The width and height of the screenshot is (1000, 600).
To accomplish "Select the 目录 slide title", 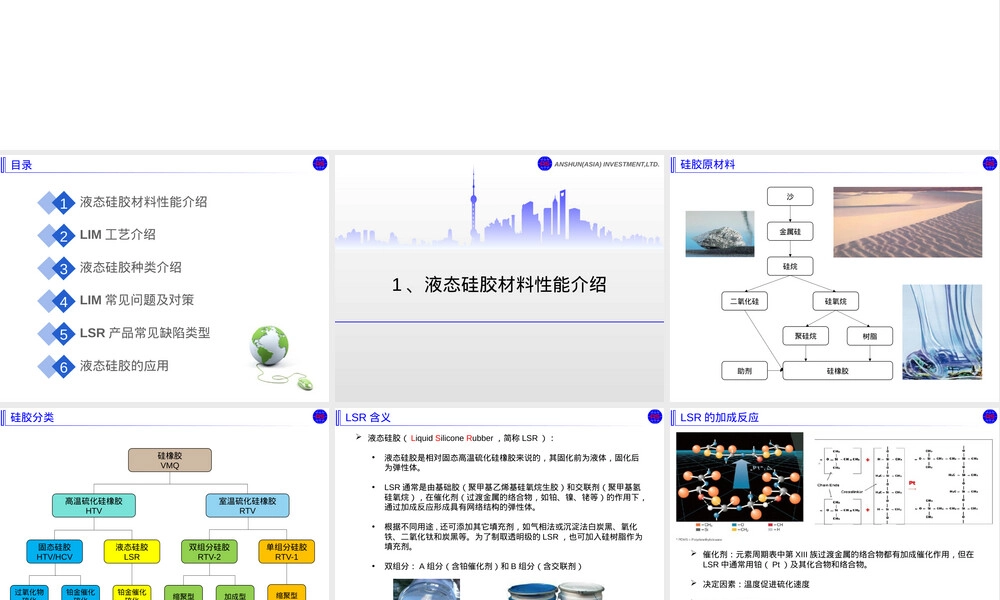I will tap(21, 165).
